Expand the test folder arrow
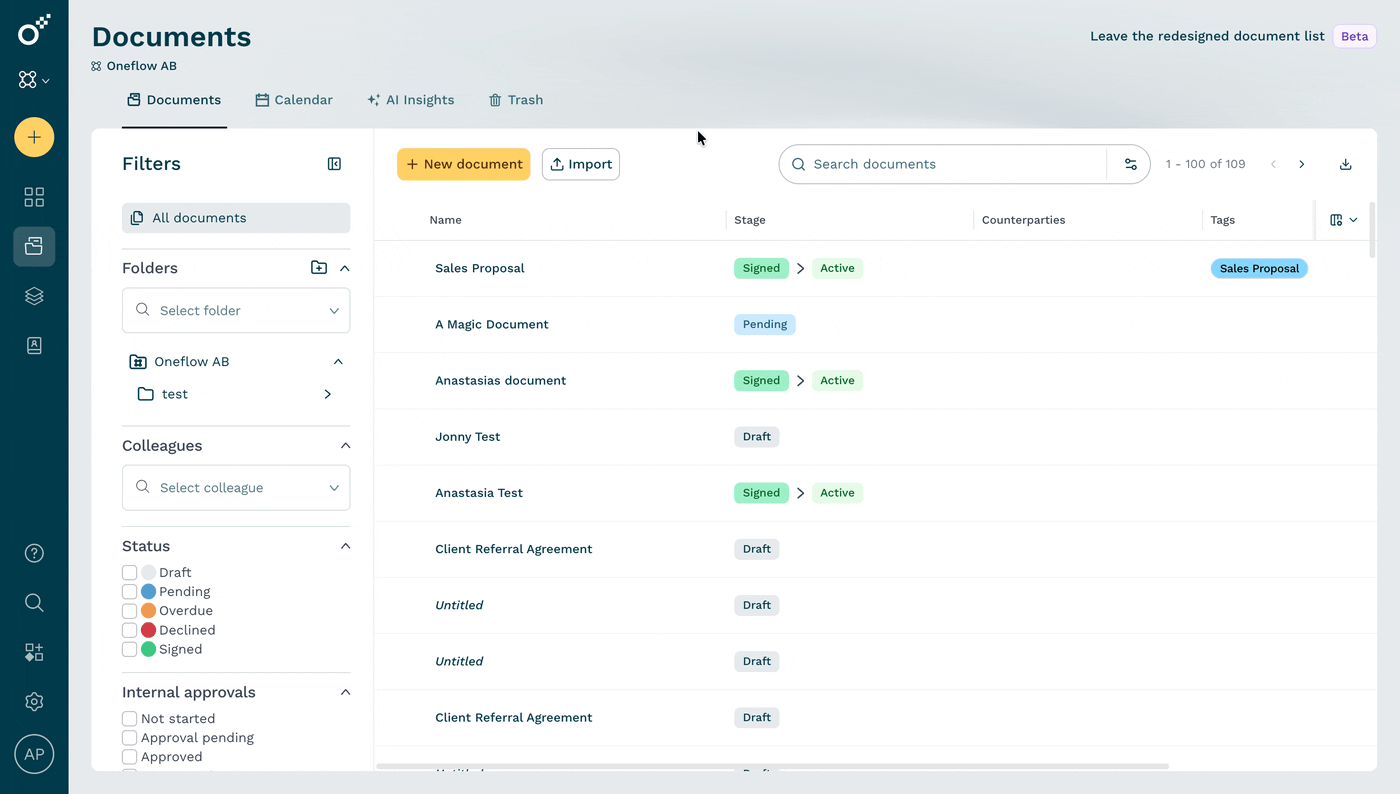 click(x=328, y=395)
